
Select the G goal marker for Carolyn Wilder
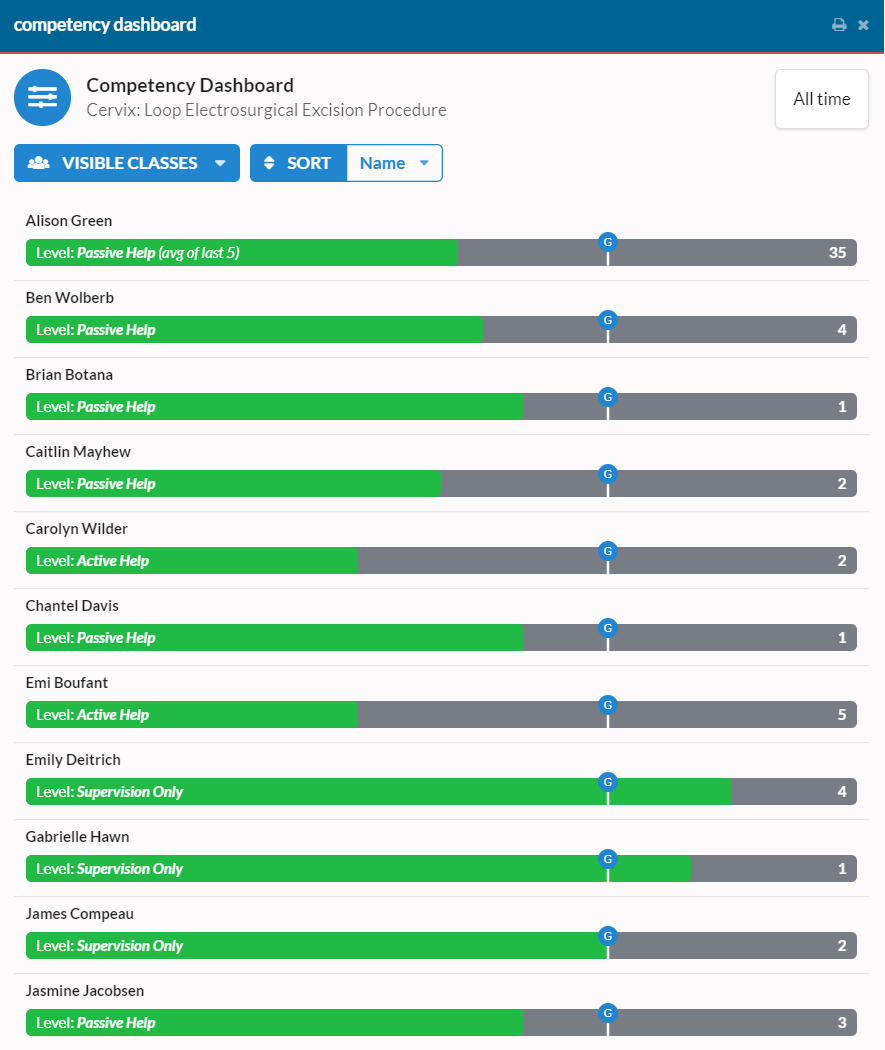pyautogui.click(x=608, y=551)
